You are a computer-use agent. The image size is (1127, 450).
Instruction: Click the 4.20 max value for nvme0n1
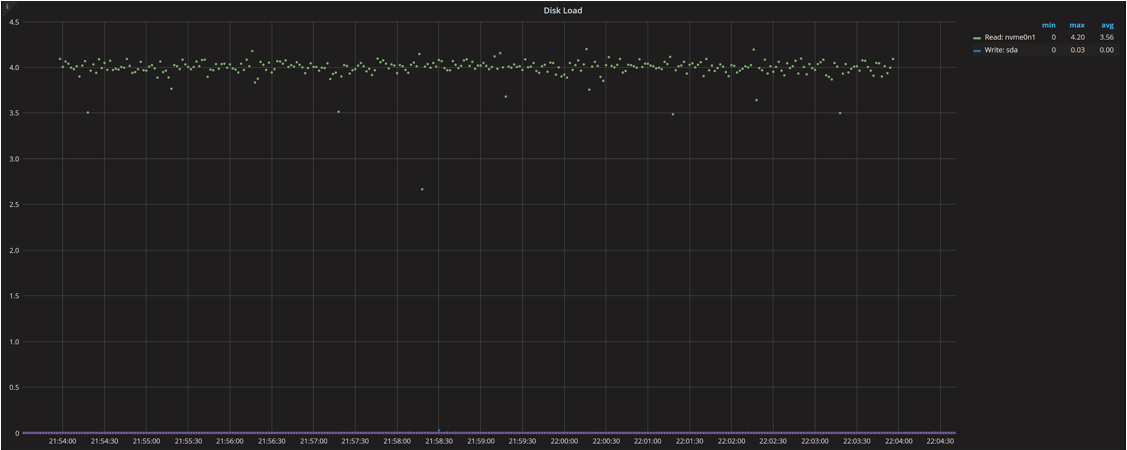coord(1077,37)
